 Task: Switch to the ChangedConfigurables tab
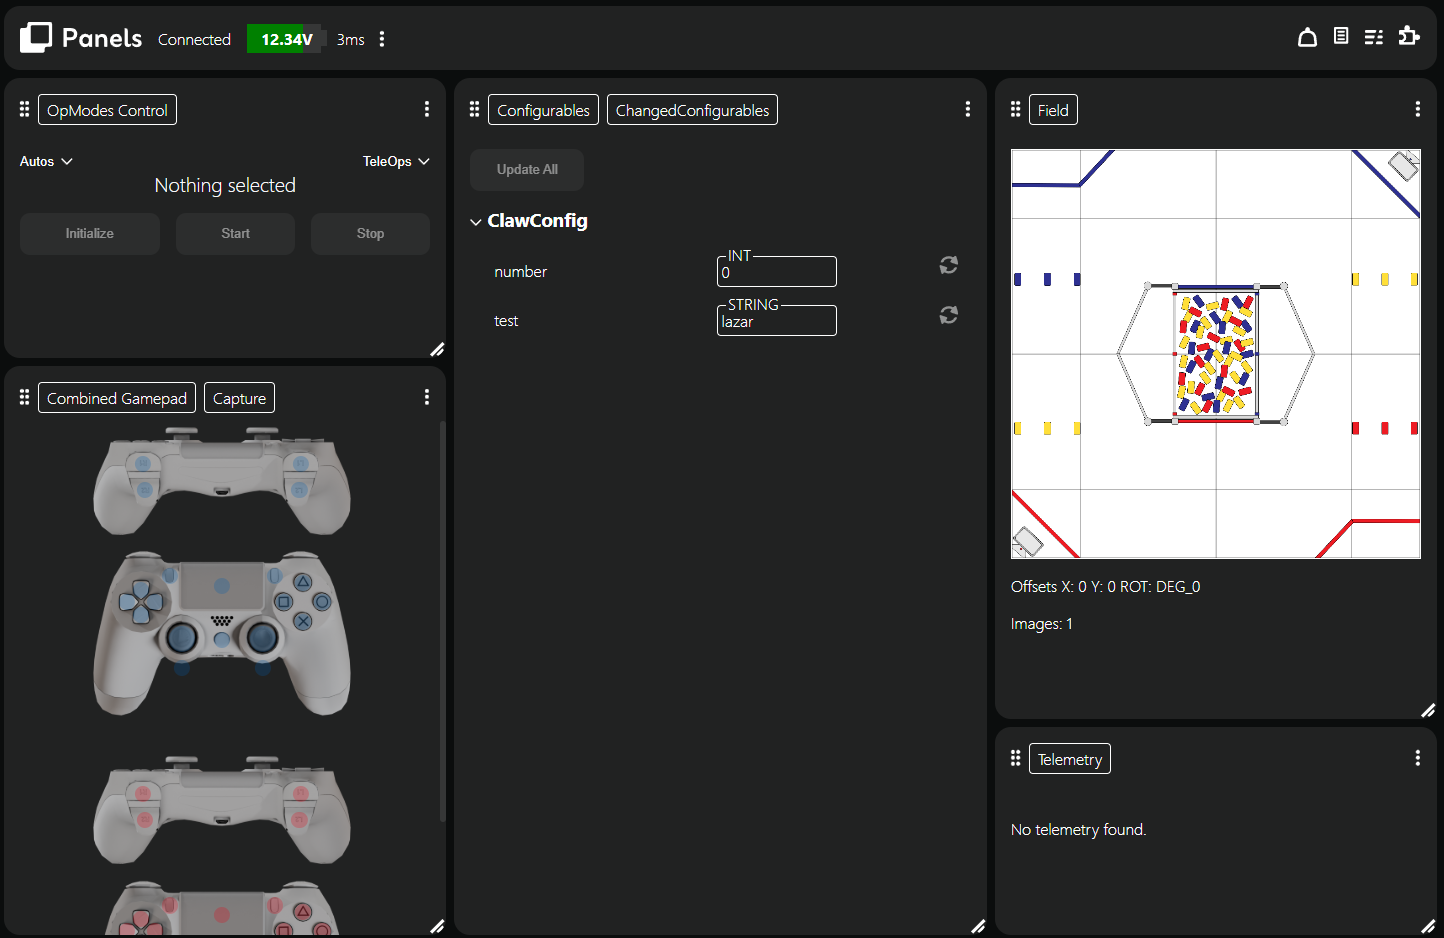click(692, 110)
